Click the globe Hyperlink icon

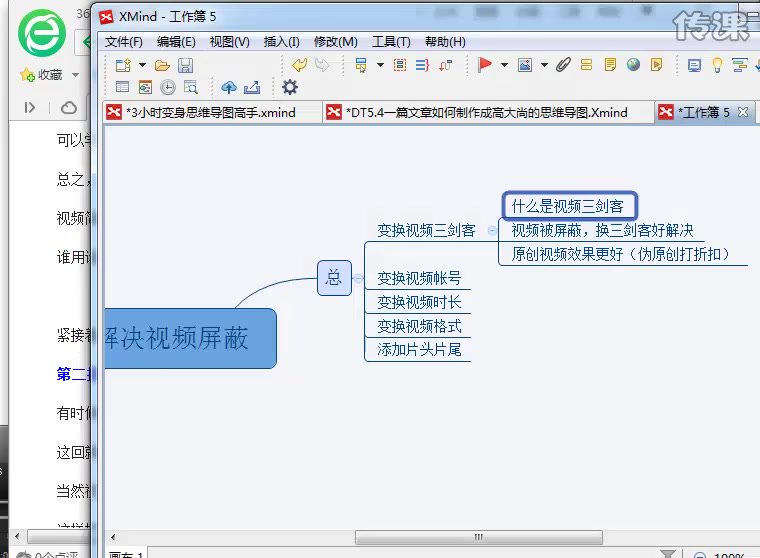coord(633,66)
